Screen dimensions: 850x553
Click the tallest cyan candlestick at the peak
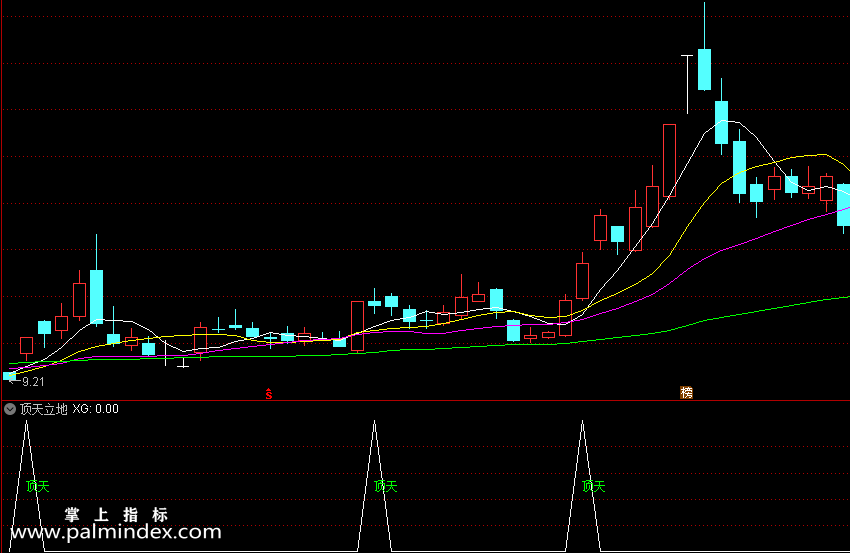[704, 69]
